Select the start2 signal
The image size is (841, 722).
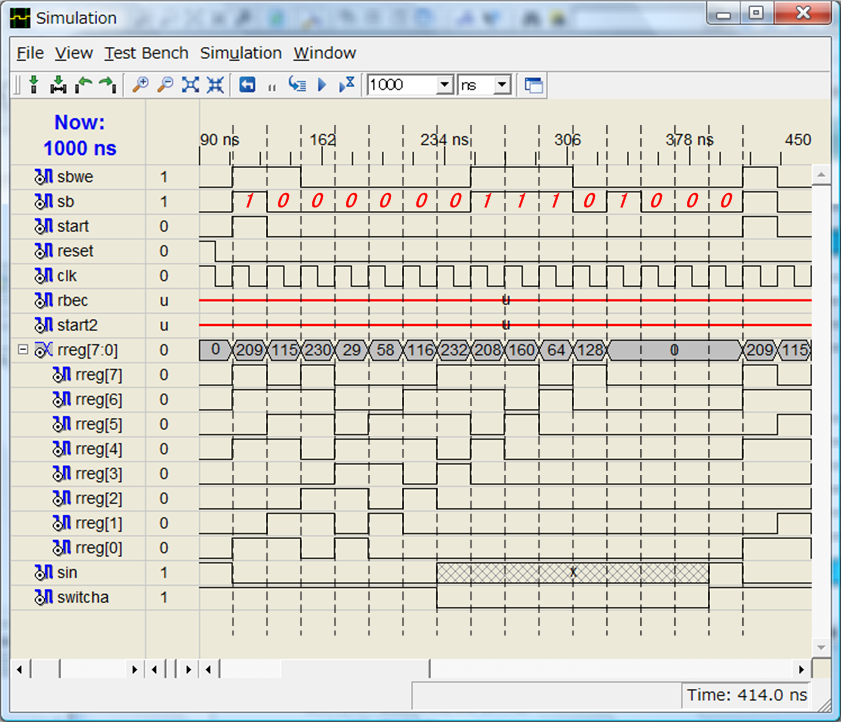coord(77,325)
